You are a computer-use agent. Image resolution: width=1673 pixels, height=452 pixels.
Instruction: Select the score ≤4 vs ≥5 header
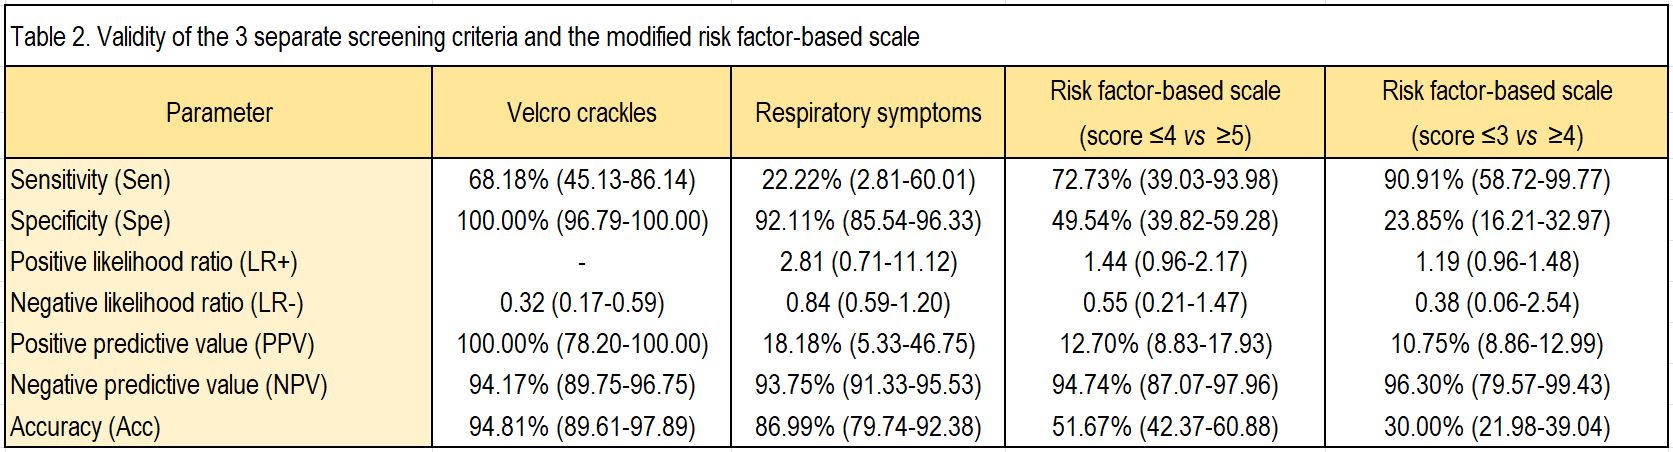(1165, 135)
